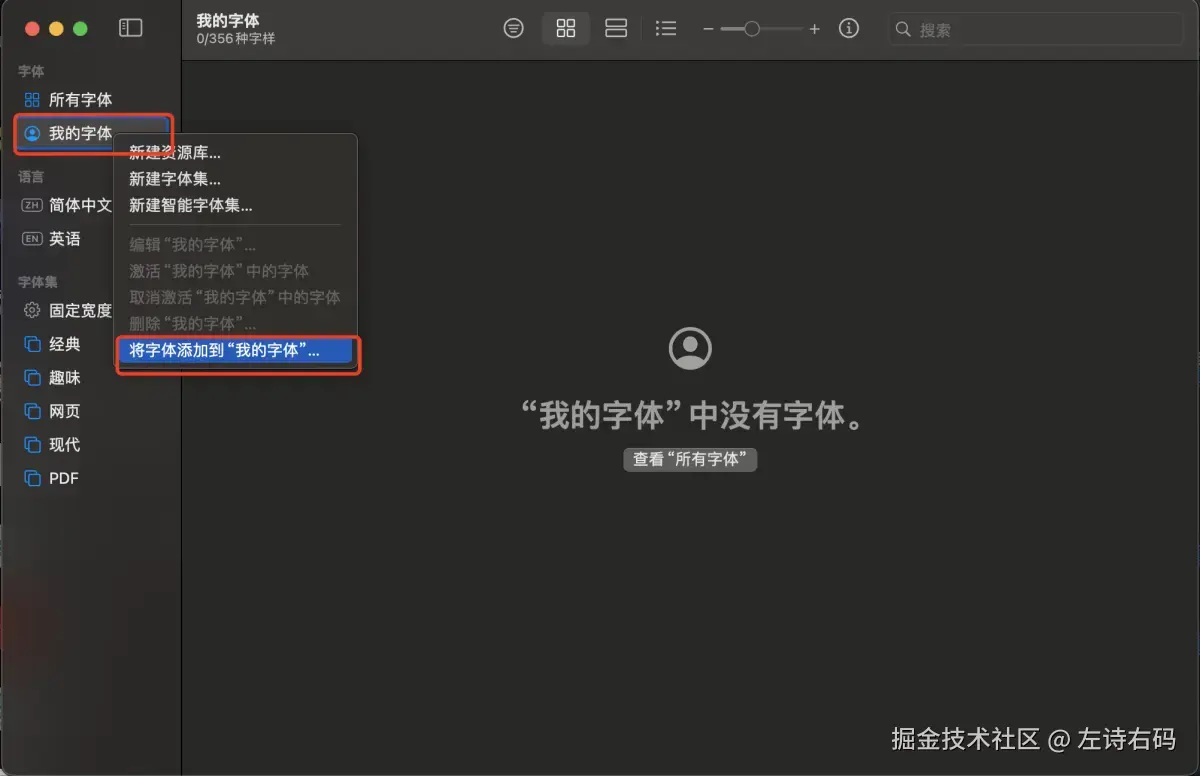
Task: Click the person icon in the empty-state area
Action: point(690,348)
